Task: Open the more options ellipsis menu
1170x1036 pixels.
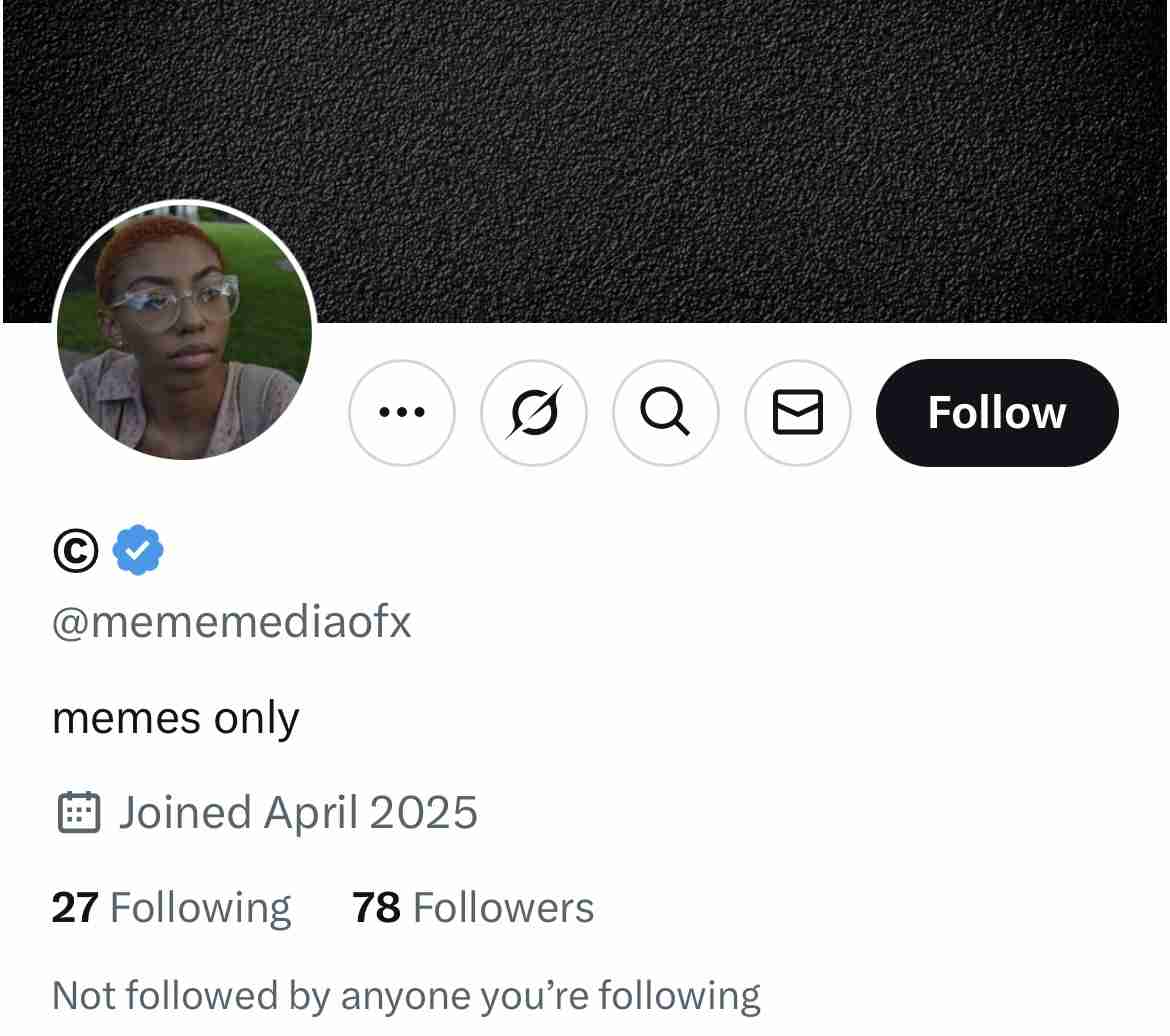Action: pos(402,412)
